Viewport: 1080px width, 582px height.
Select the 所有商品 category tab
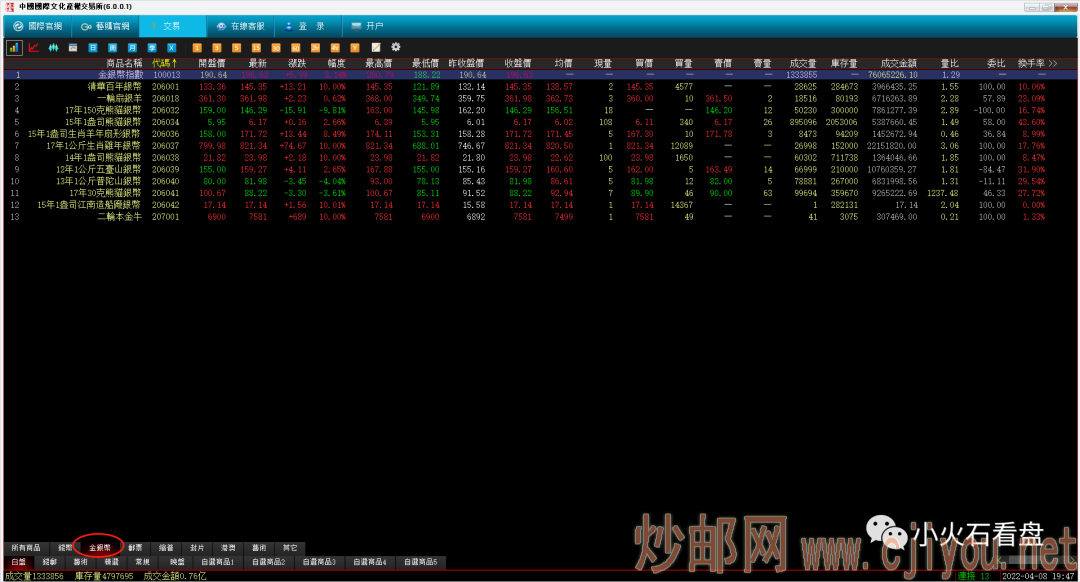(26, 548)
